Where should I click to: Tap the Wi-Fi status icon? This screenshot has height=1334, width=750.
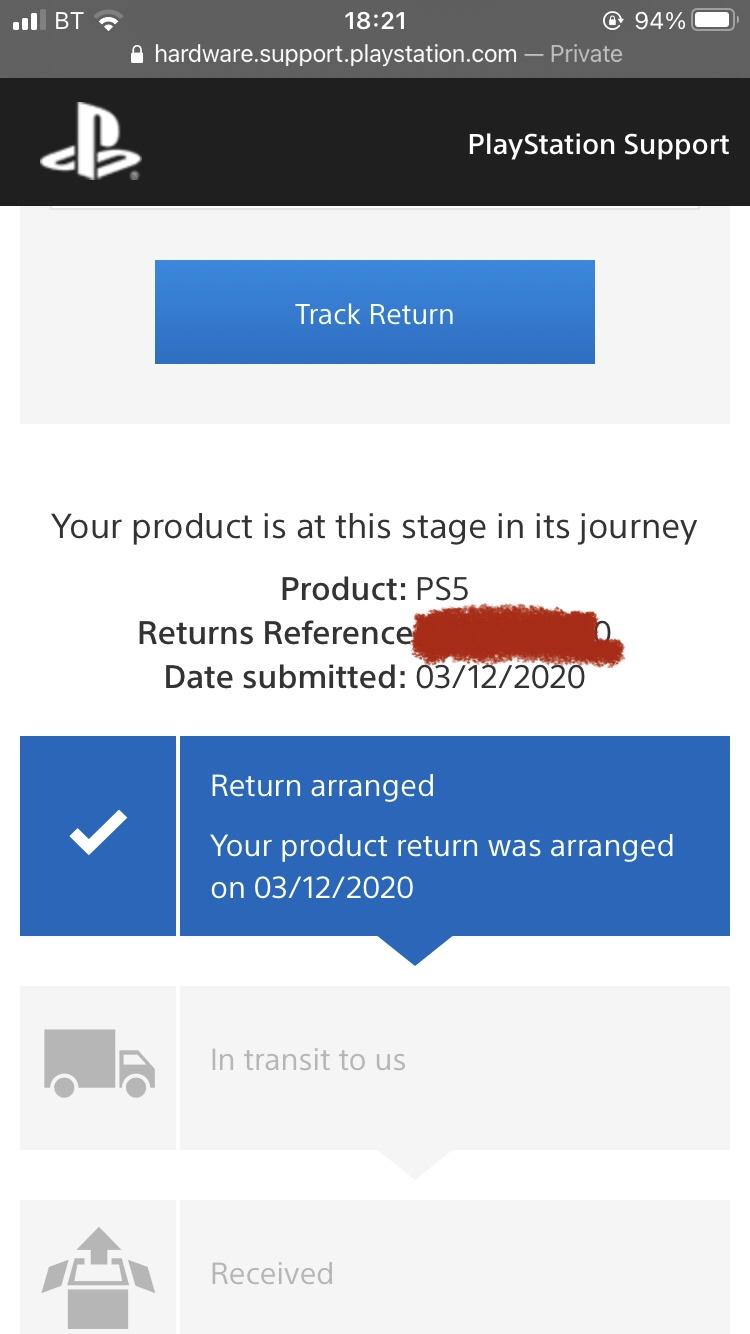107,21
